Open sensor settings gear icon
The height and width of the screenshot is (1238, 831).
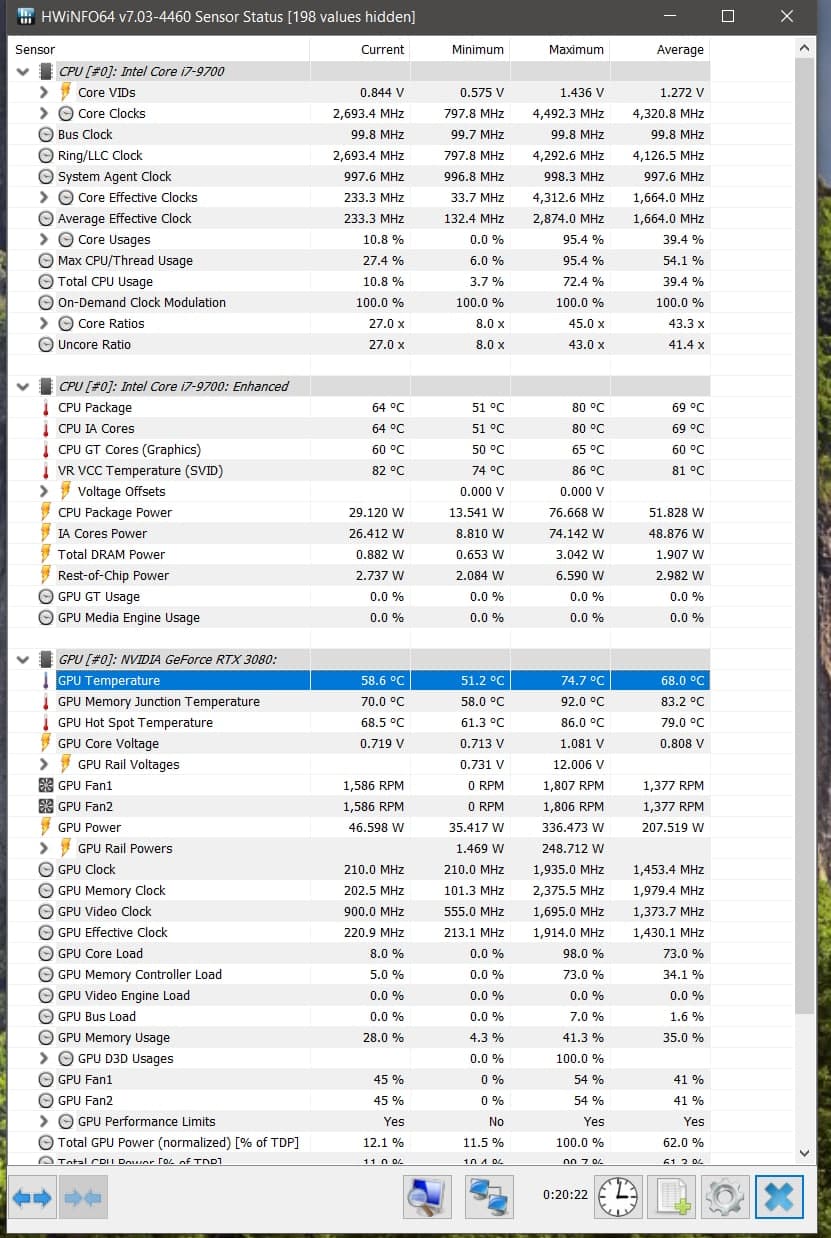pos(725,1196)
